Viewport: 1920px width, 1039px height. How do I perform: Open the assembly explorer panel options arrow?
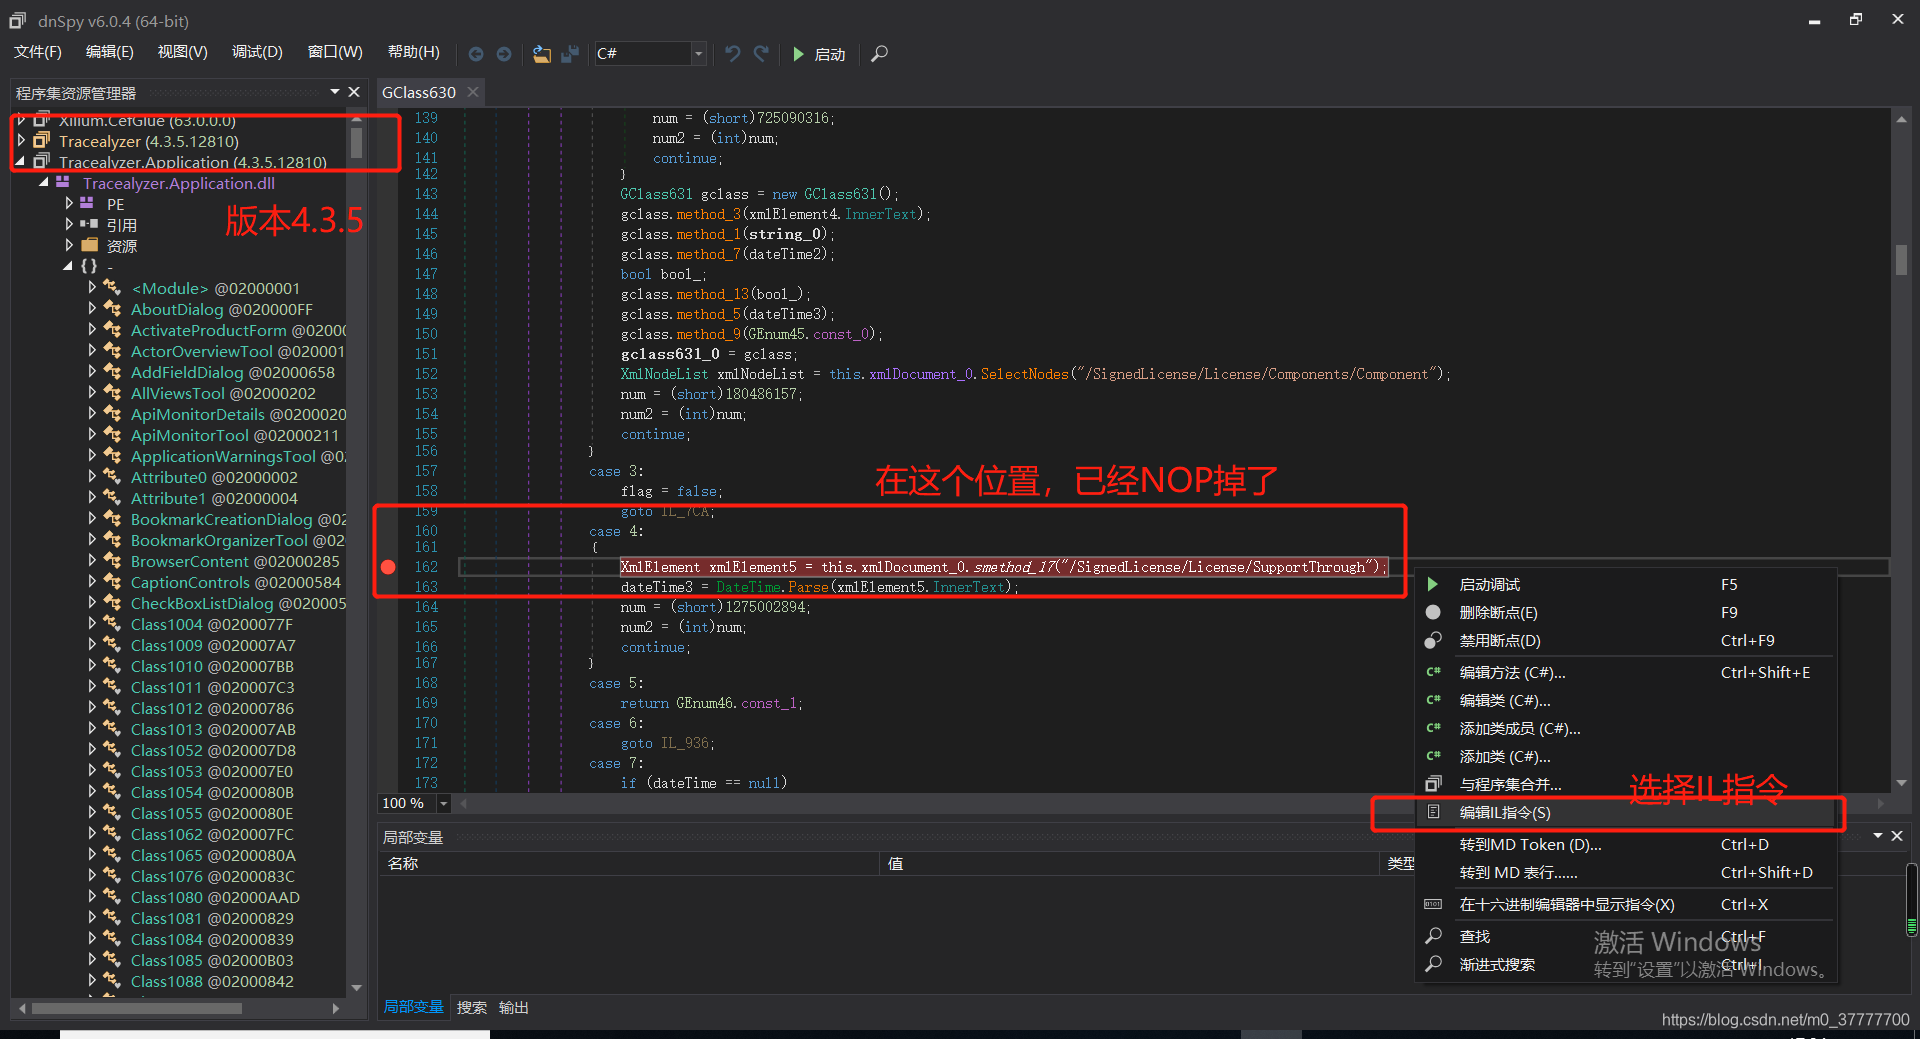pos(335,92)
